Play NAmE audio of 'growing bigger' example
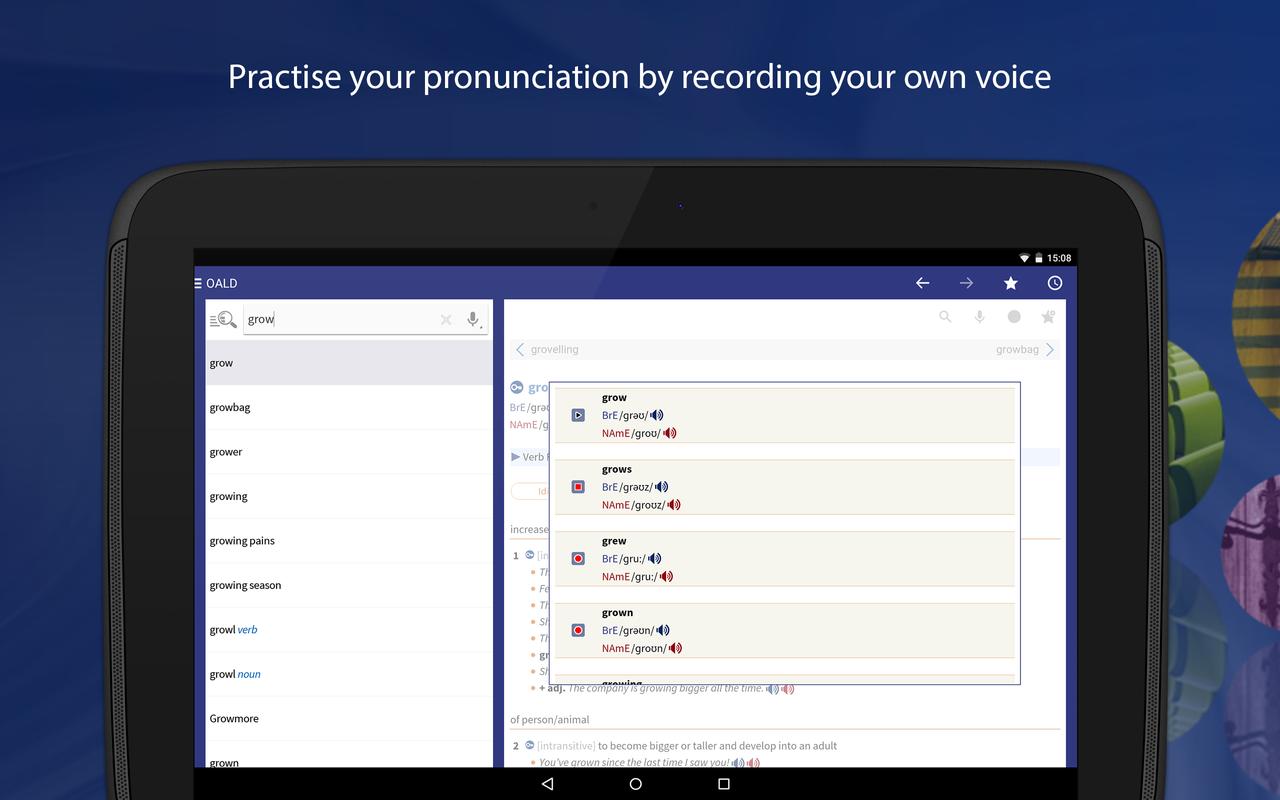 tap(788, 689)
